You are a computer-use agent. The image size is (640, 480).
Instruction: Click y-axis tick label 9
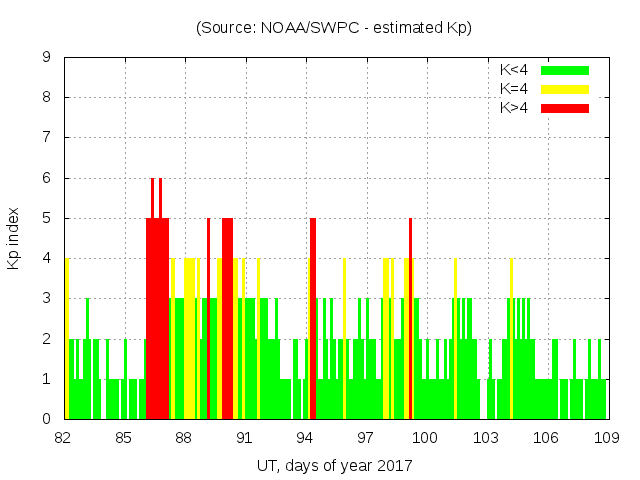(x=47, y=58)
